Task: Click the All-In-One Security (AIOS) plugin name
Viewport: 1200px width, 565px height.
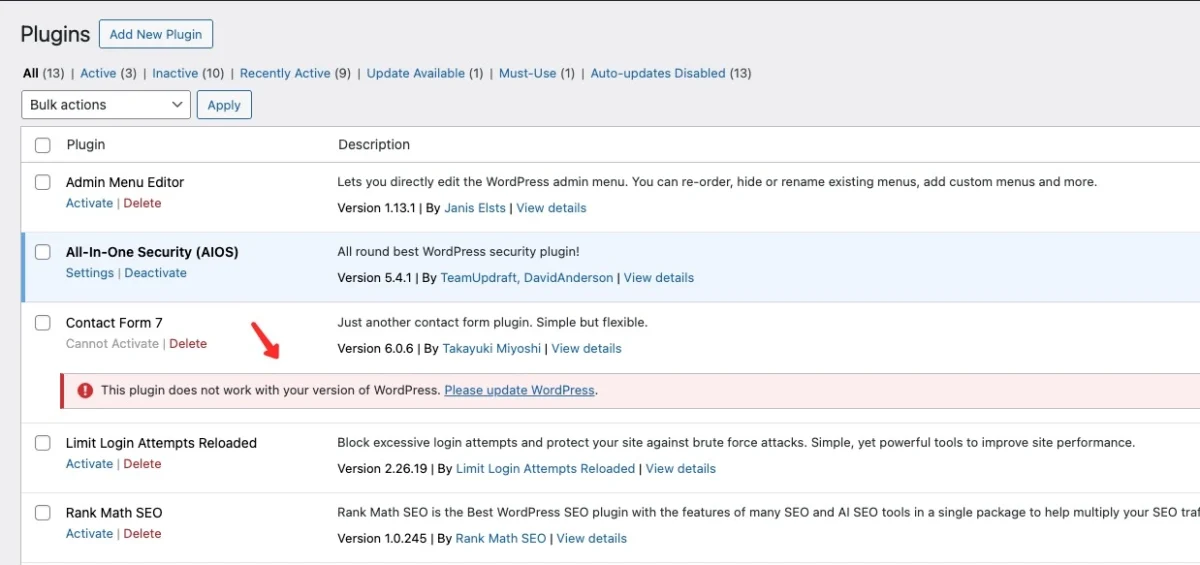Action: [x=152, y=252]
